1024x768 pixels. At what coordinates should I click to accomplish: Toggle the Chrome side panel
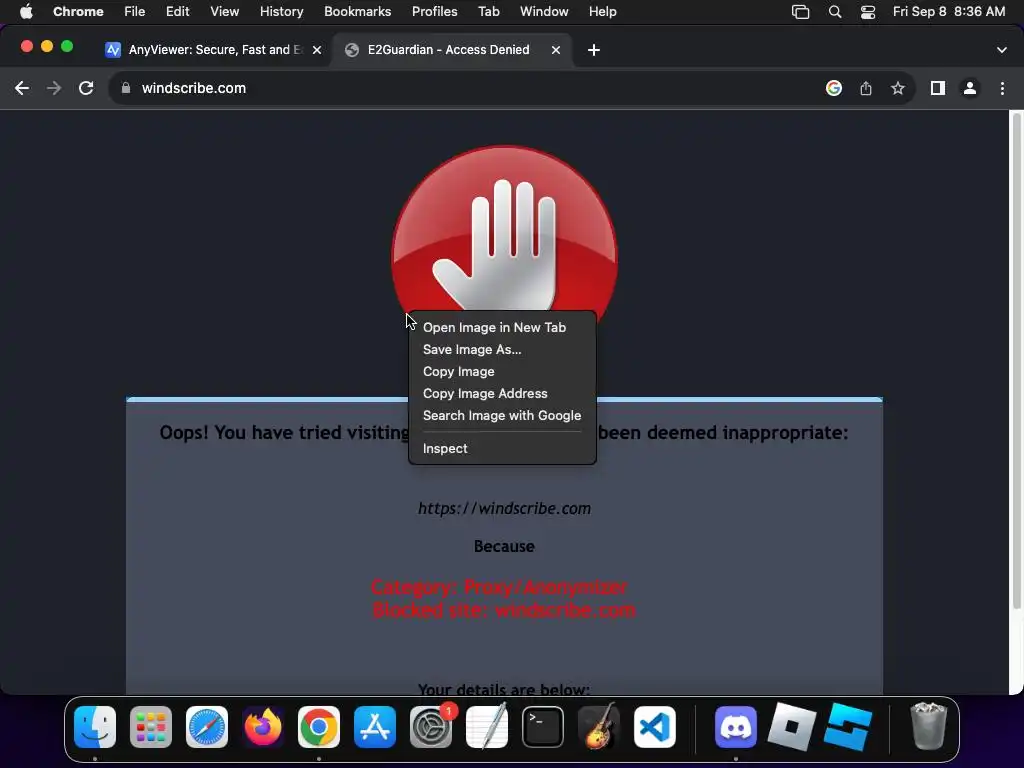pyautogui.click(x=938, y=88)
